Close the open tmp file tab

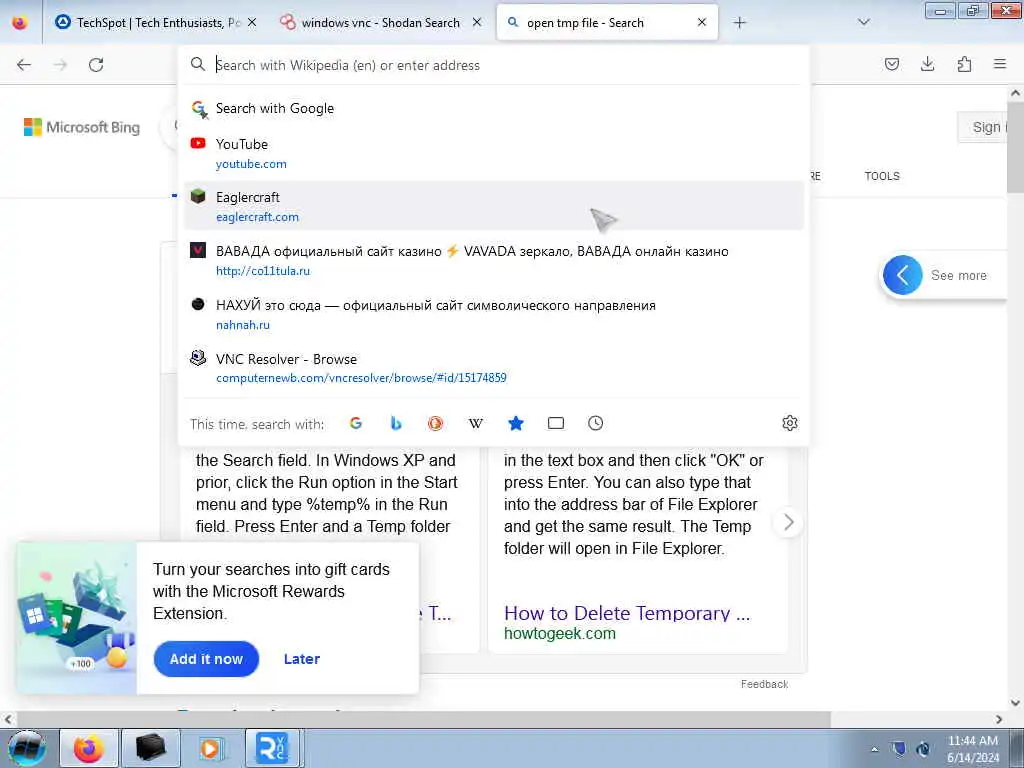coord(702,22)
